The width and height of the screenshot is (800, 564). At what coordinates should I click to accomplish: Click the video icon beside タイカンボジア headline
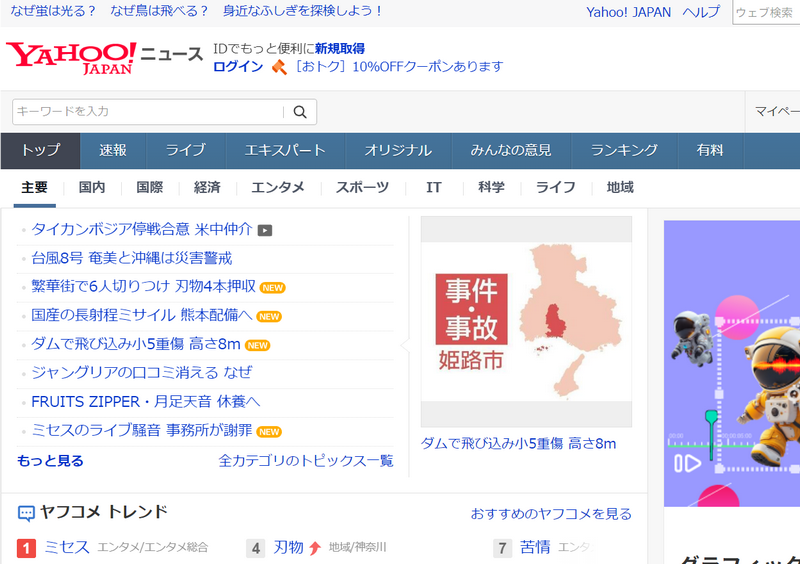264,230
